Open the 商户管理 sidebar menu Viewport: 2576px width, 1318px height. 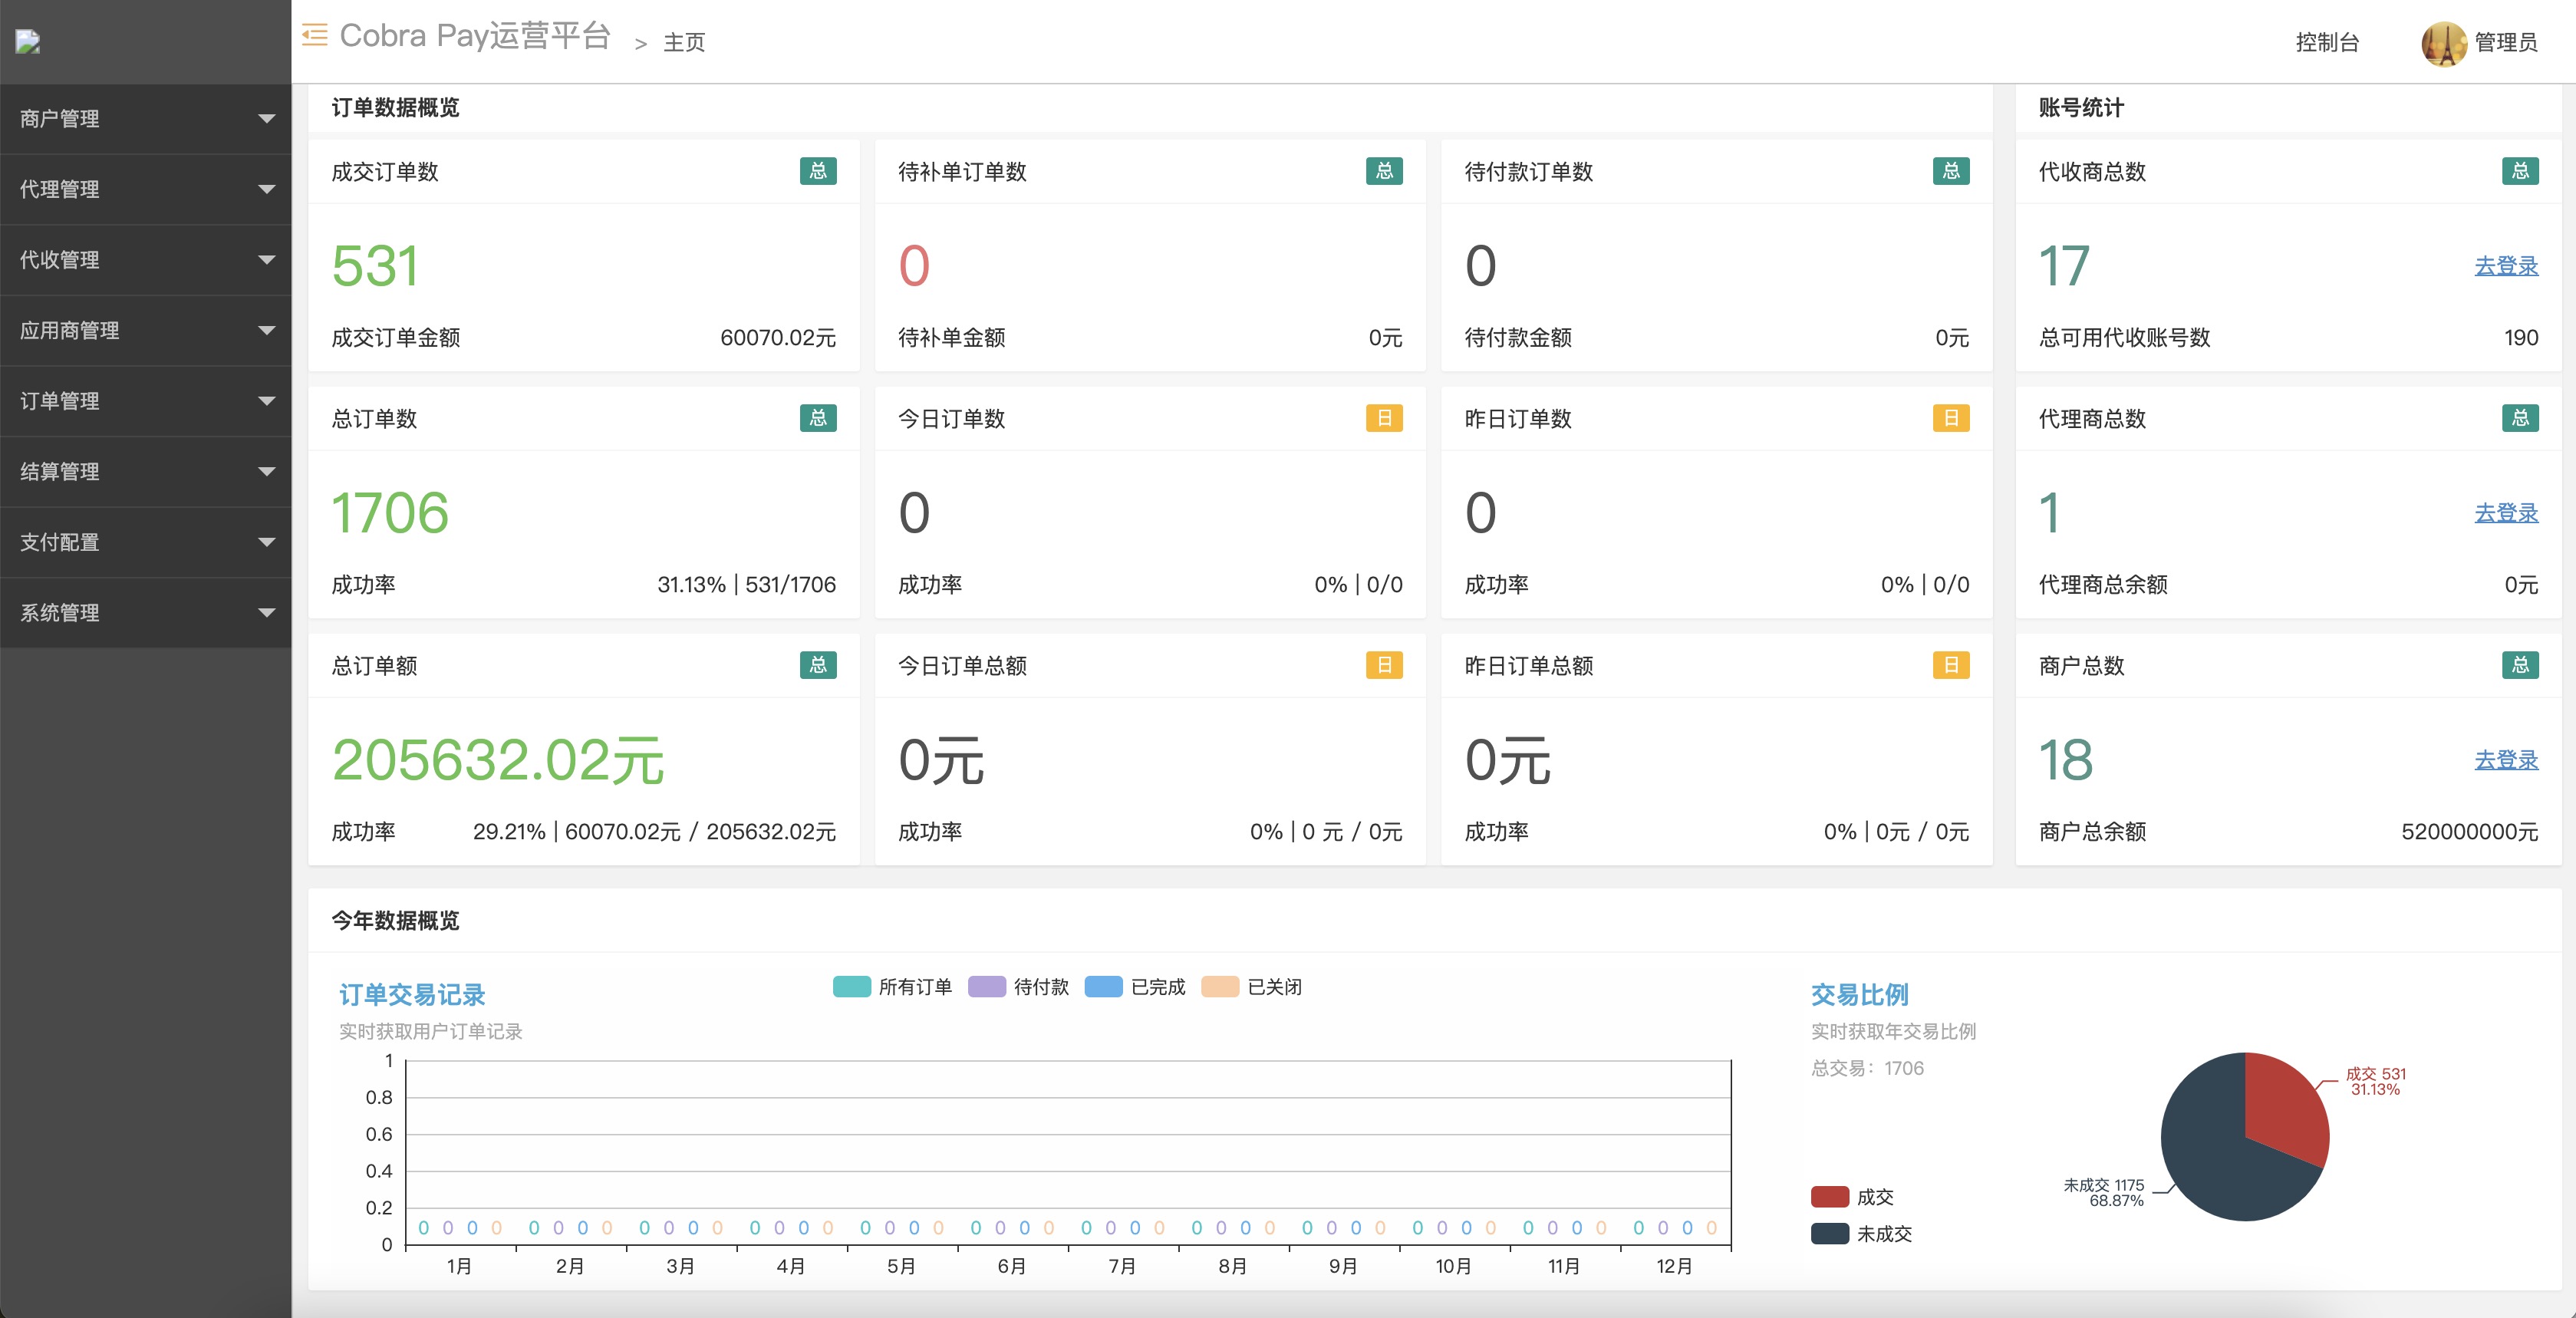pyautogui.click(x=145, y=119)
